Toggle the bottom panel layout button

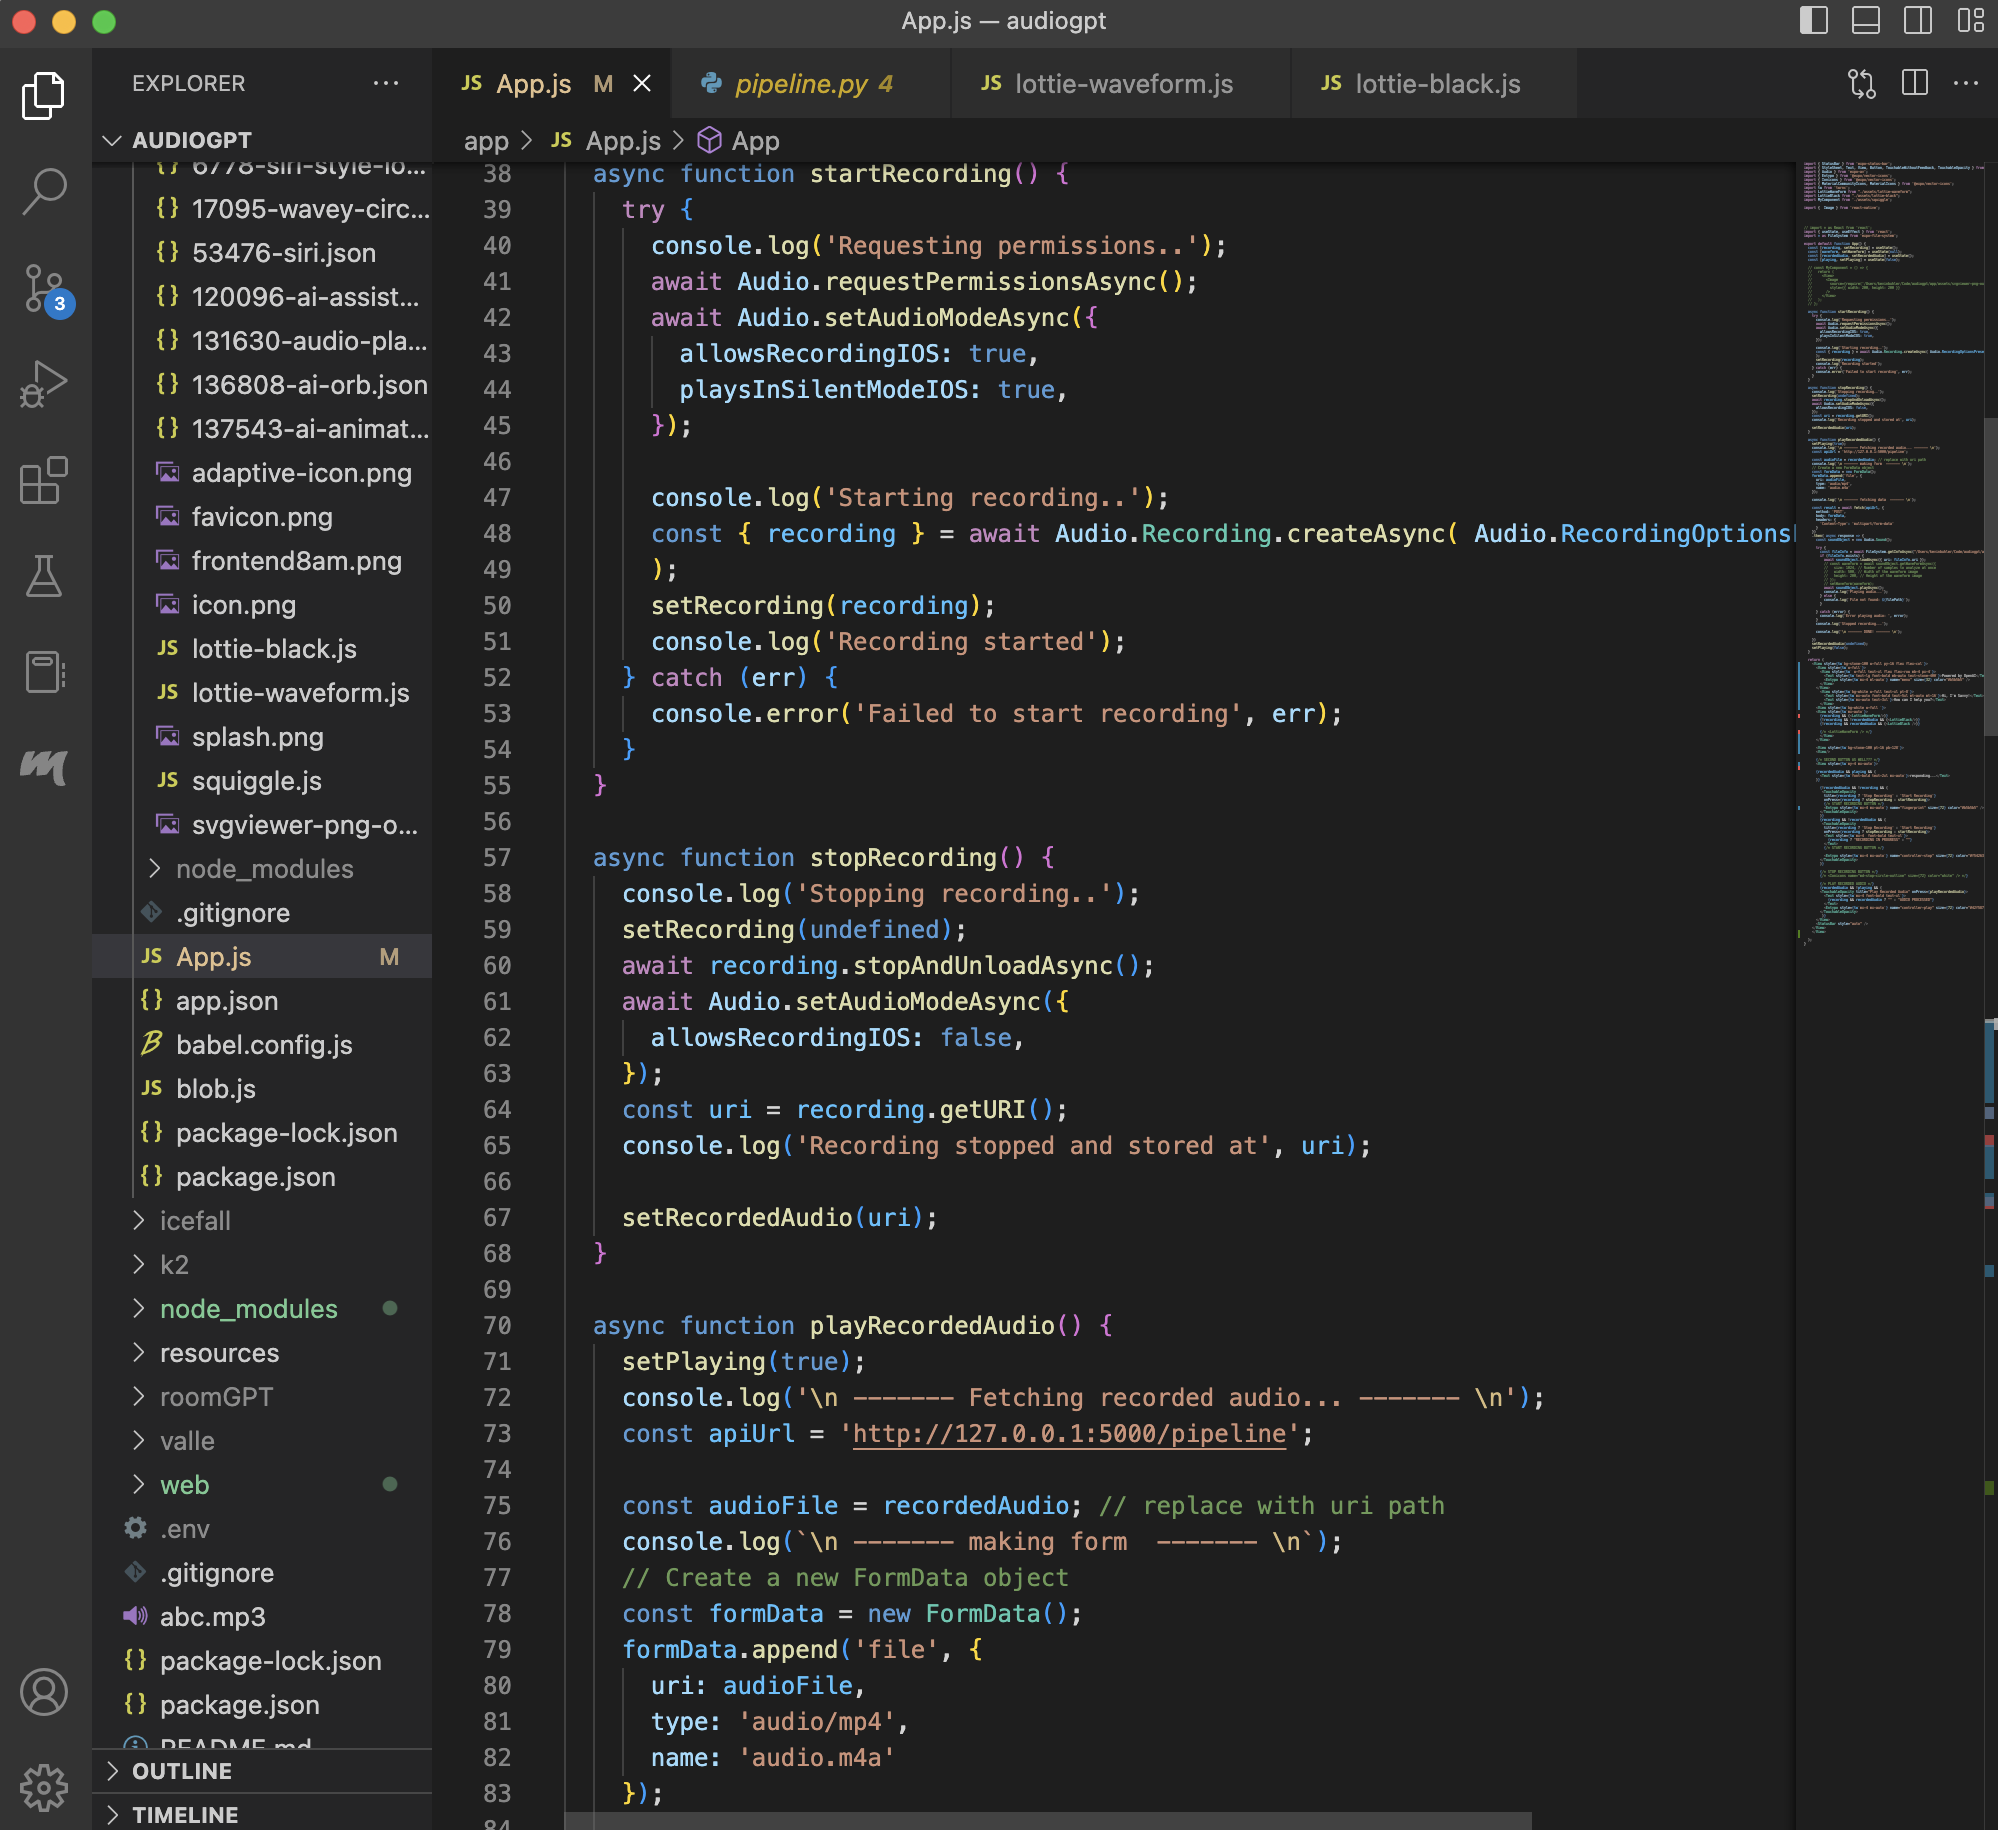coord(1865,21)
